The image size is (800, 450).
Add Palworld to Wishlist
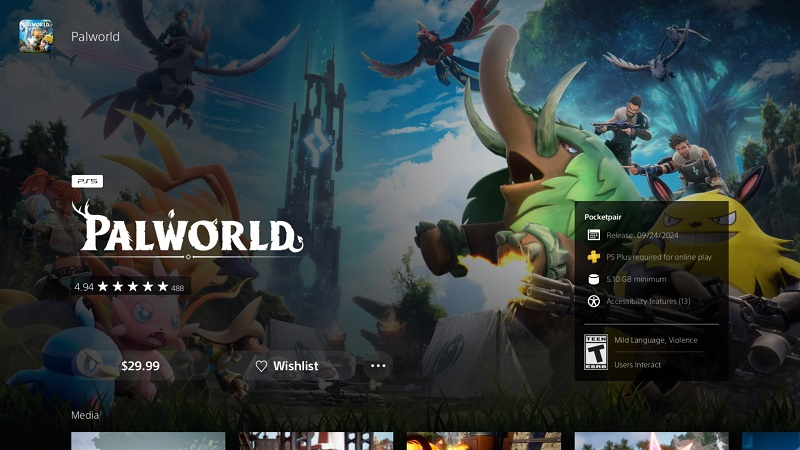pos(287,366)
